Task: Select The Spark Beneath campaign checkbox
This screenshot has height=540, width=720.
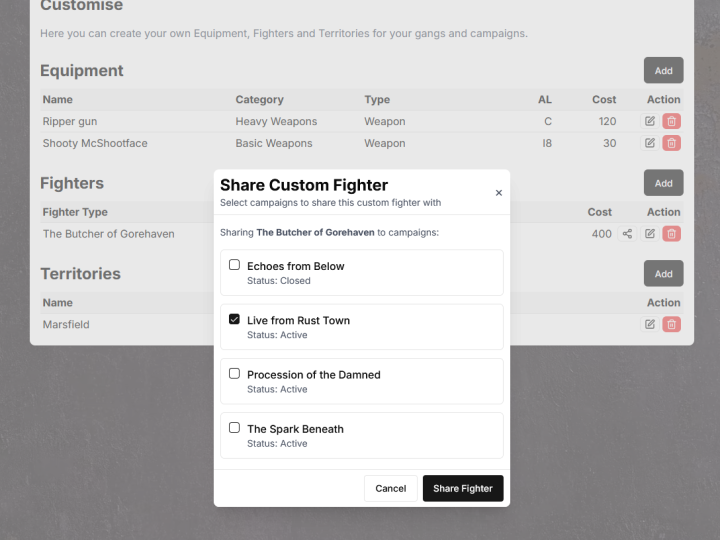Action: coord(234,427)
